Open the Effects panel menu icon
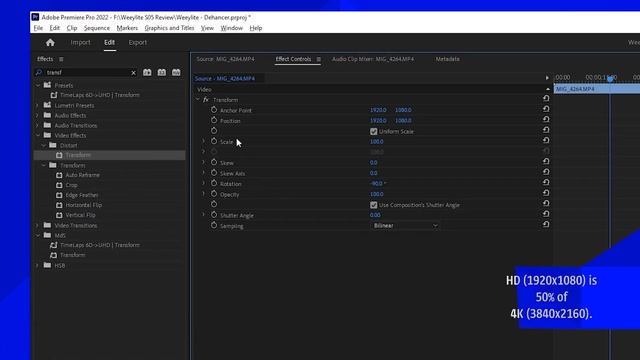 click(x=61, y=59)
